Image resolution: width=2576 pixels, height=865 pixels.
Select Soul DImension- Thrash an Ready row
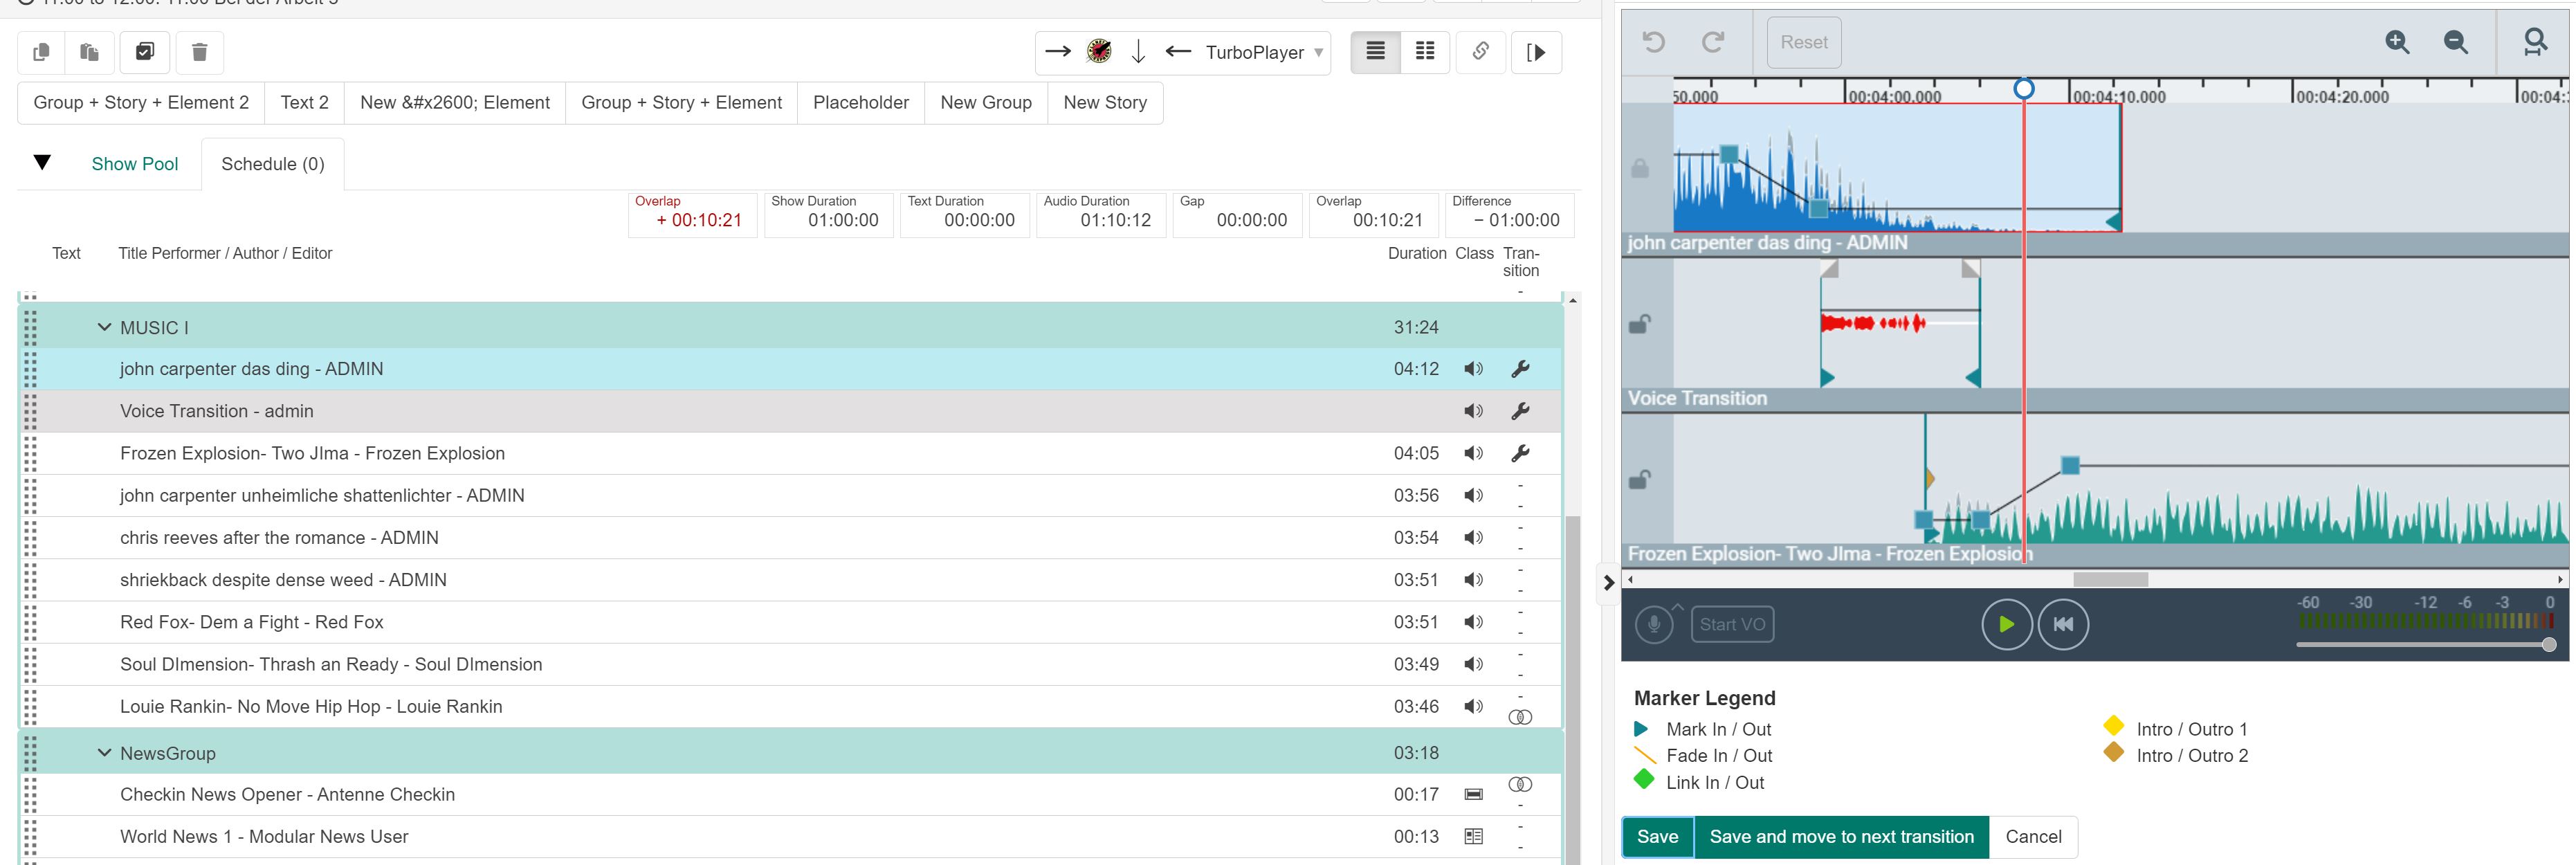(790, 664)
